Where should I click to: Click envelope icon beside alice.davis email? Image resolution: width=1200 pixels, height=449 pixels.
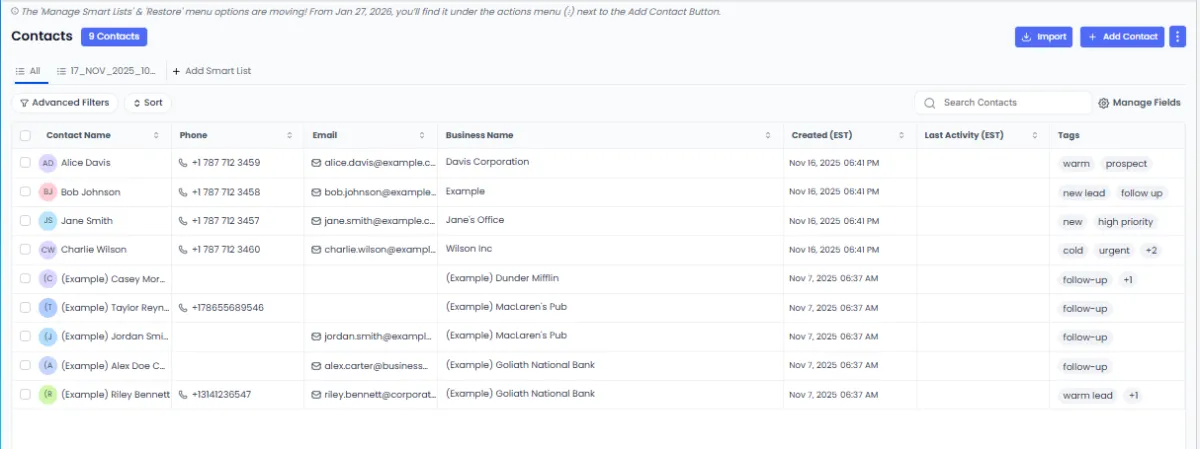pyautogui.click(x=317, y=163)
